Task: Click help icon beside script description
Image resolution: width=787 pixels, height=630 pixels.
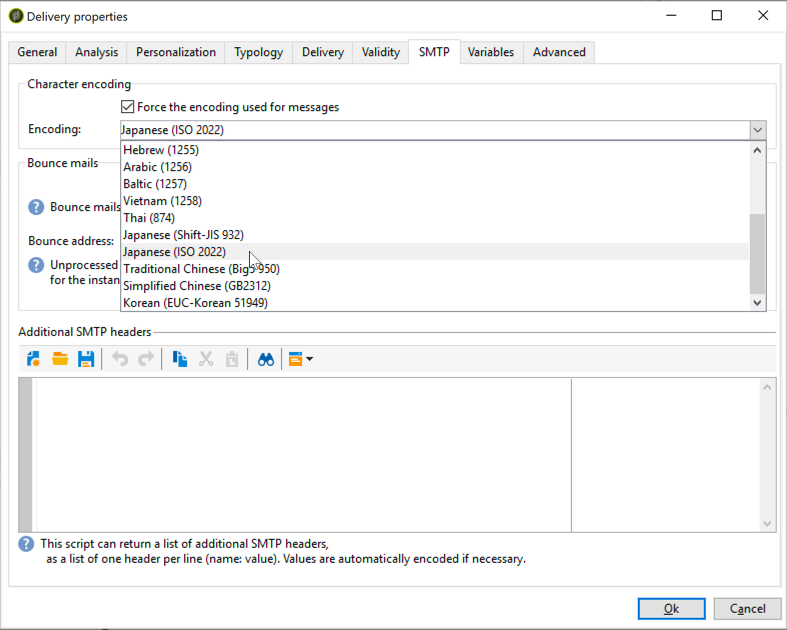Action: (26, 544)
